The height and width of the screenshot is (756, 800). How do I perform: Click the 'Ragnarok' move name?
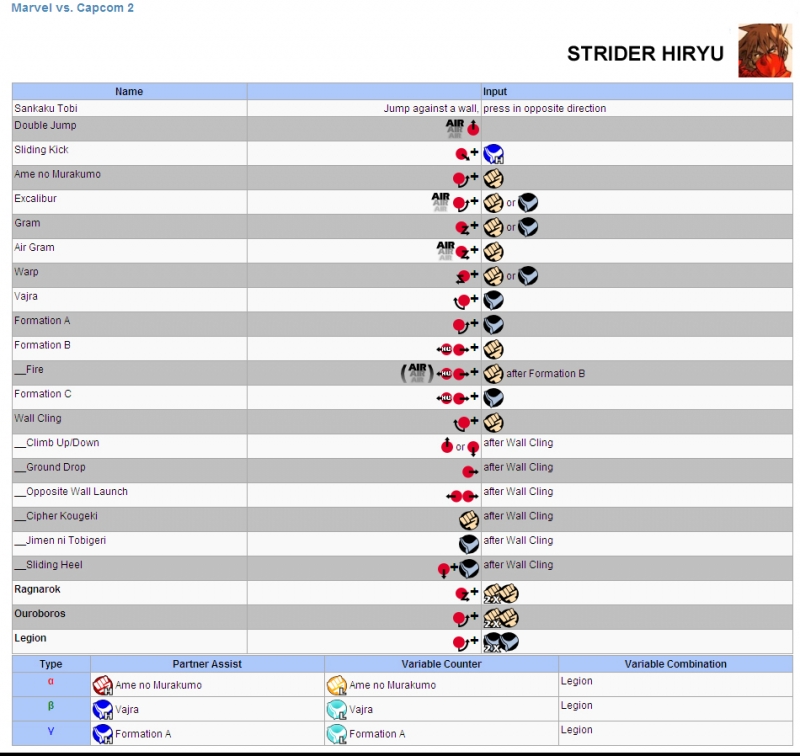37,589
